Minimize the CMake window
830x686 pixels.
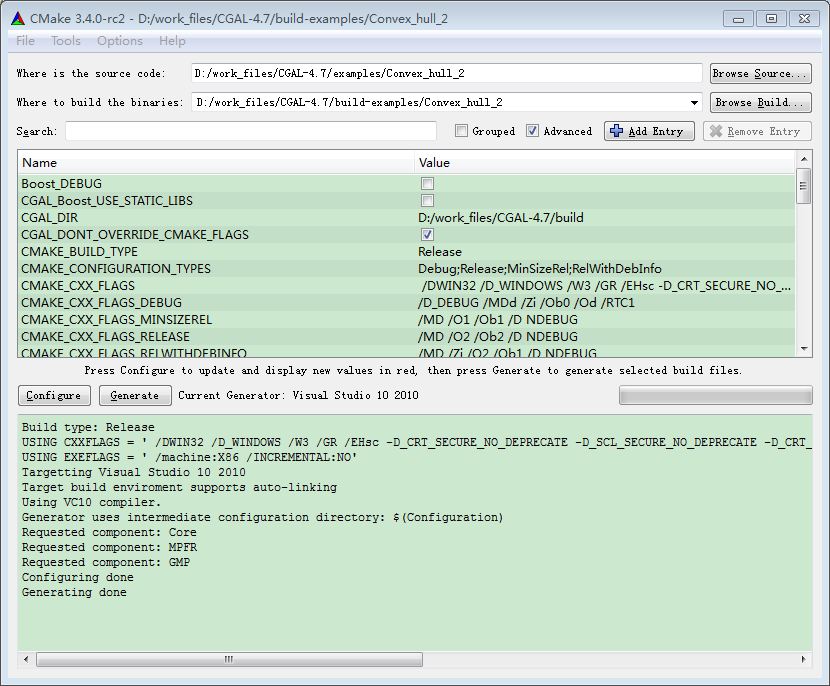[x=738, y=19]
